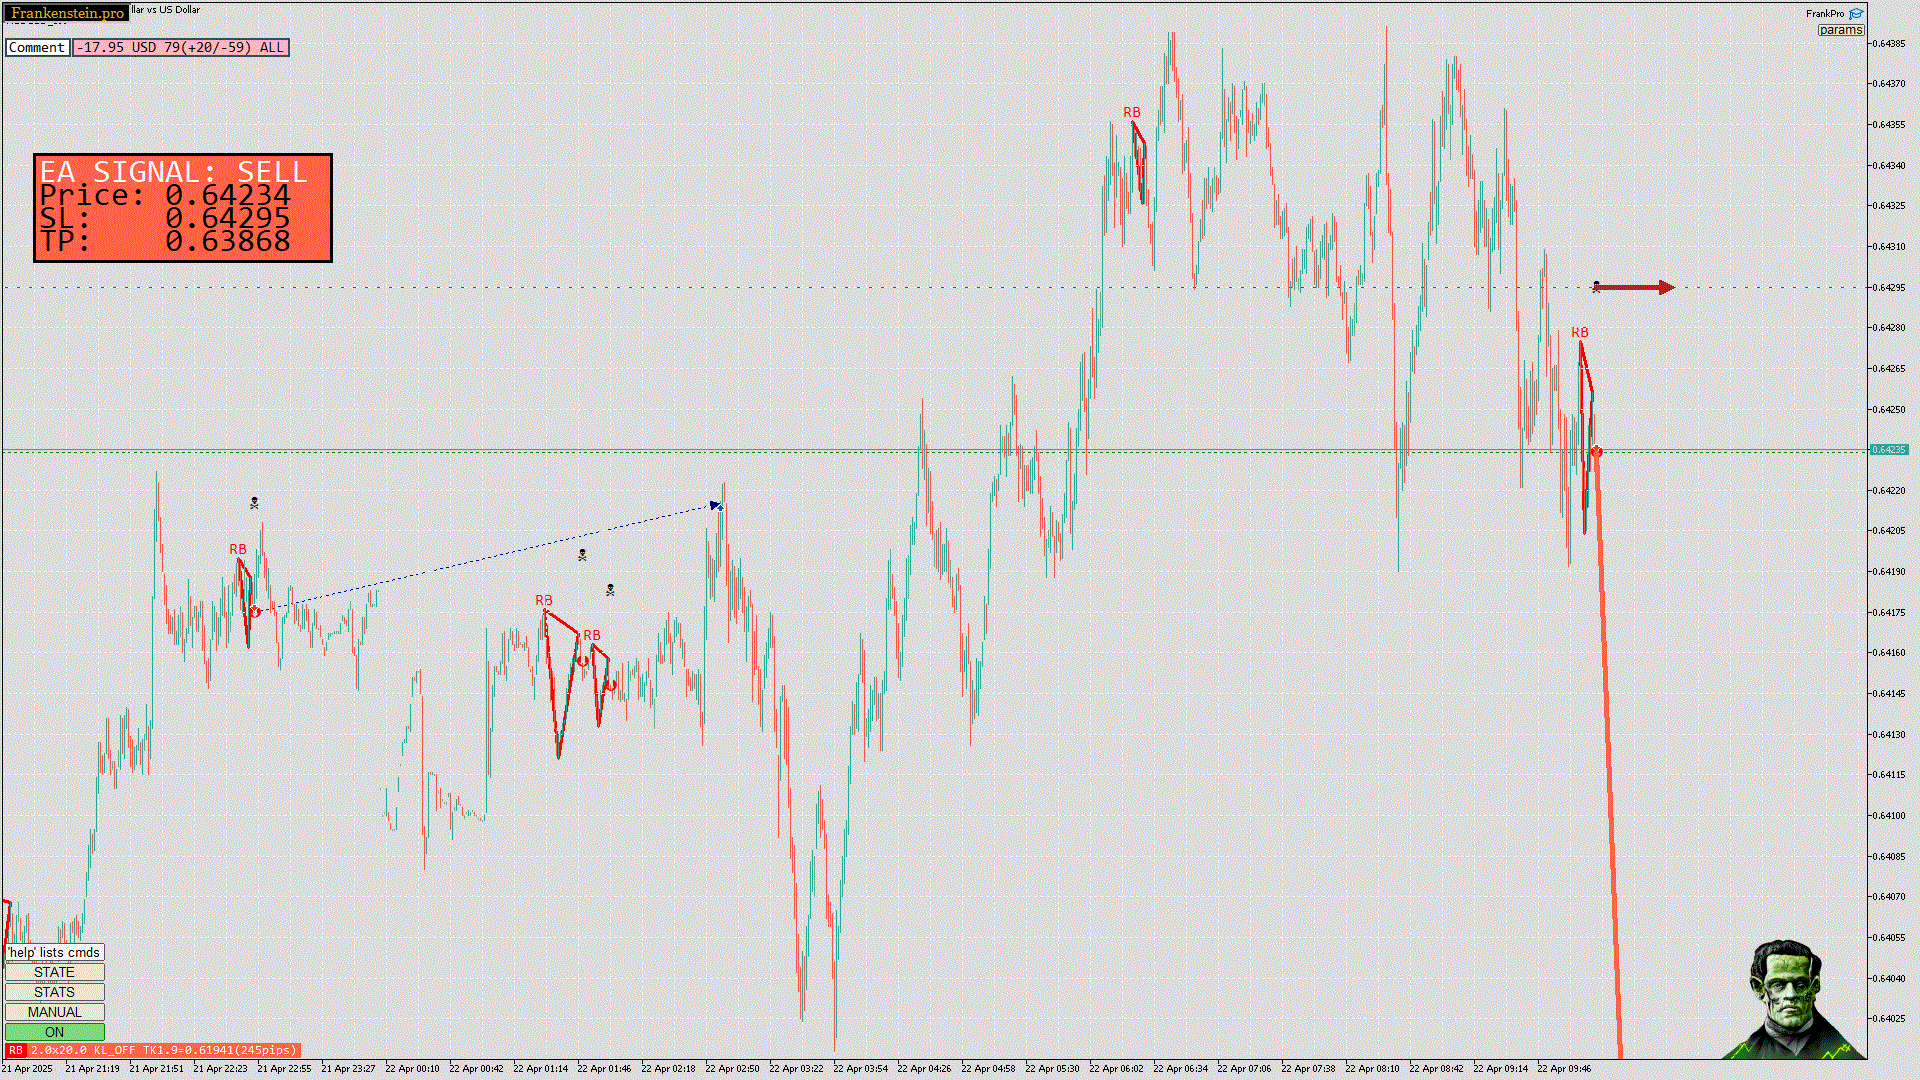
Task: Open the params button
Action: 1840,30
